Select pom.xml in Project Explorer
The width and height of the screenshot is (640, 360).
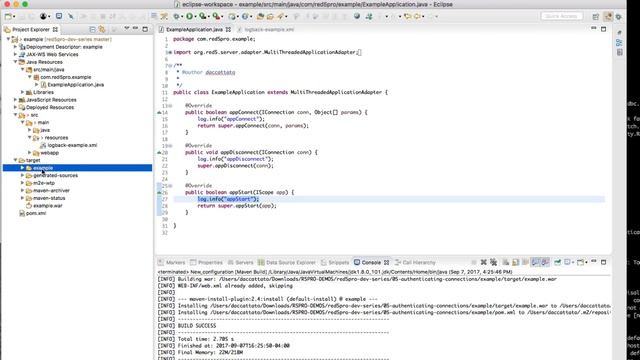tap(36, 213)
